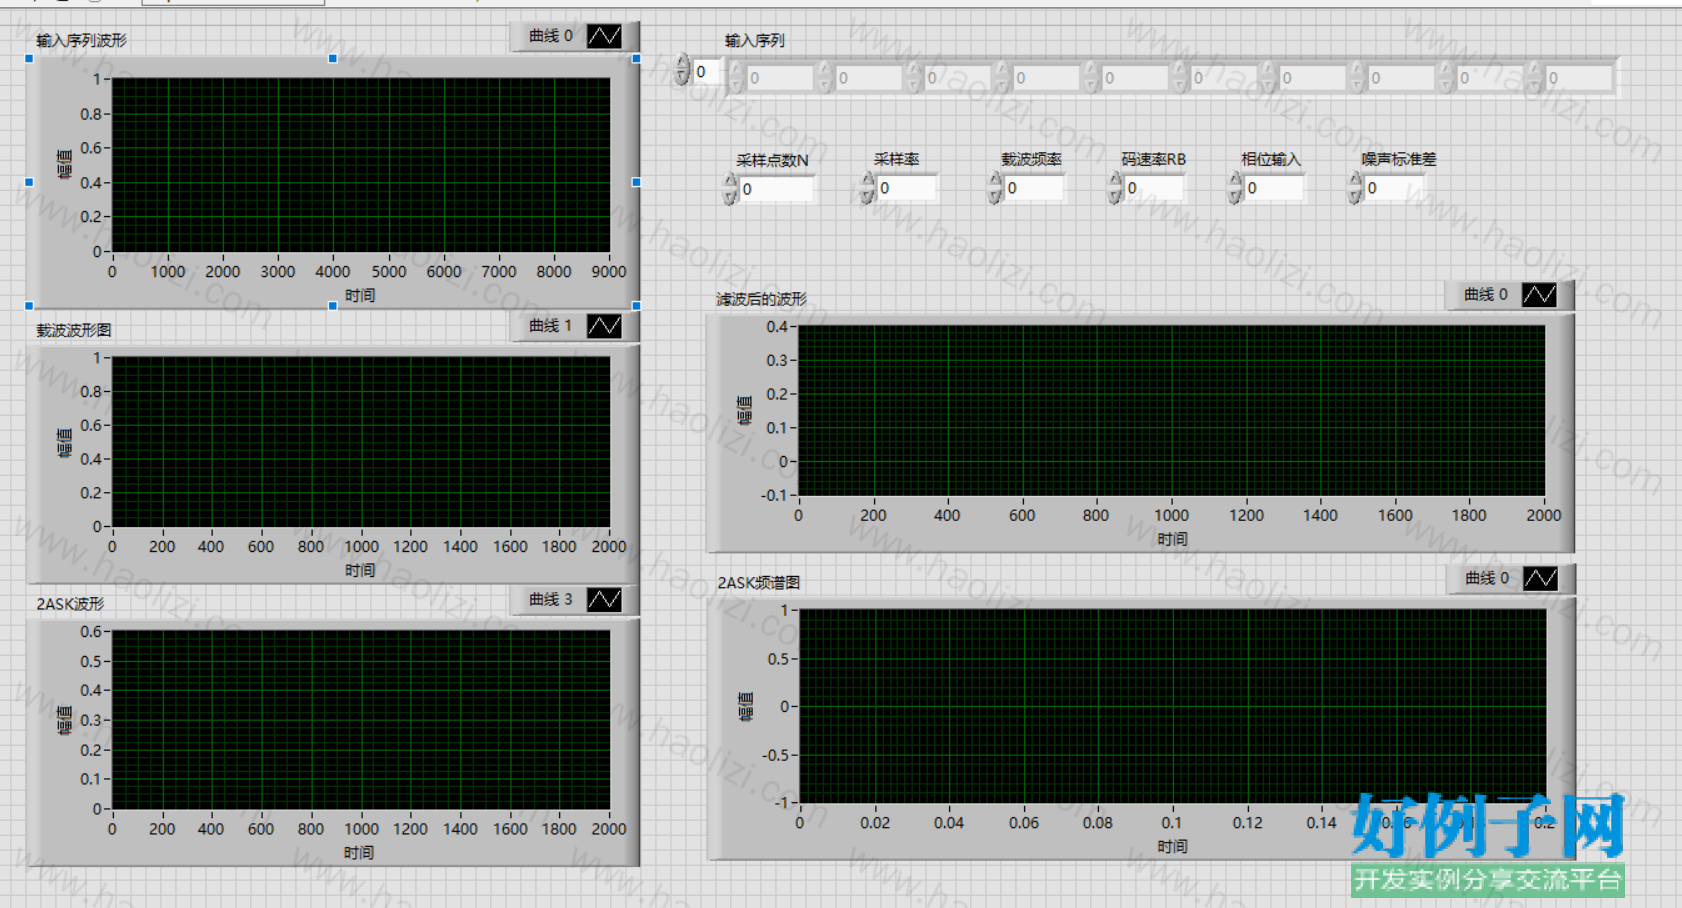Select the 曲线 3 legend label of 2ASK波形
Viewport: 1682px width, 908px height.
pyautogui.click(x=551, y=599)
